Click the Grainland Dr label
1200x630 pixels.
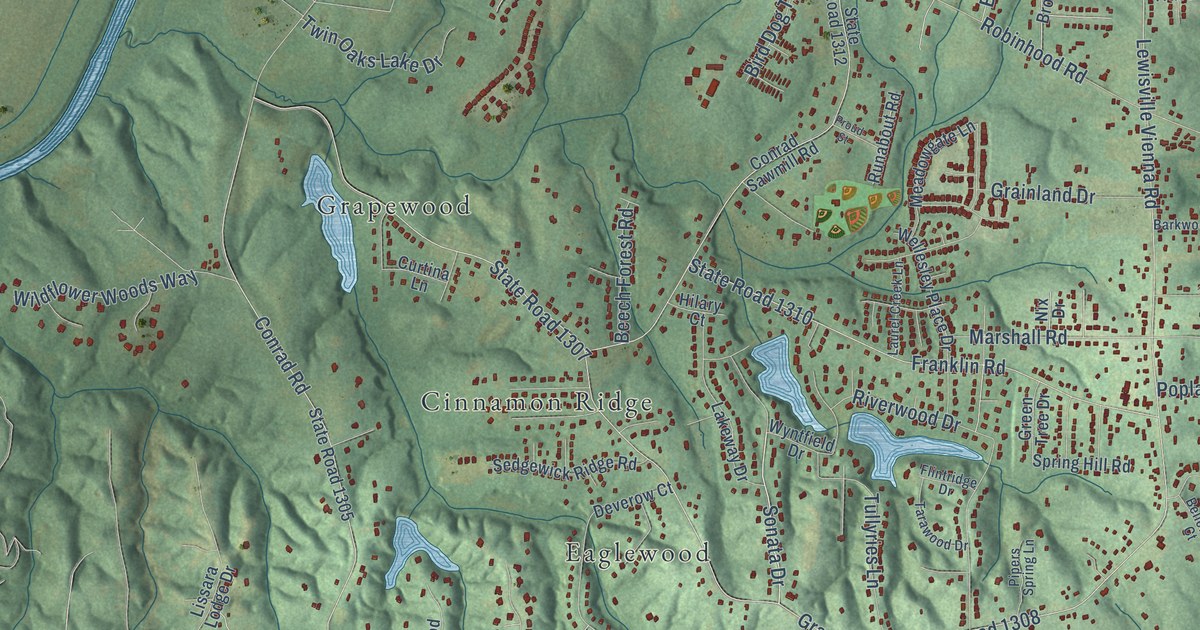1043,193
